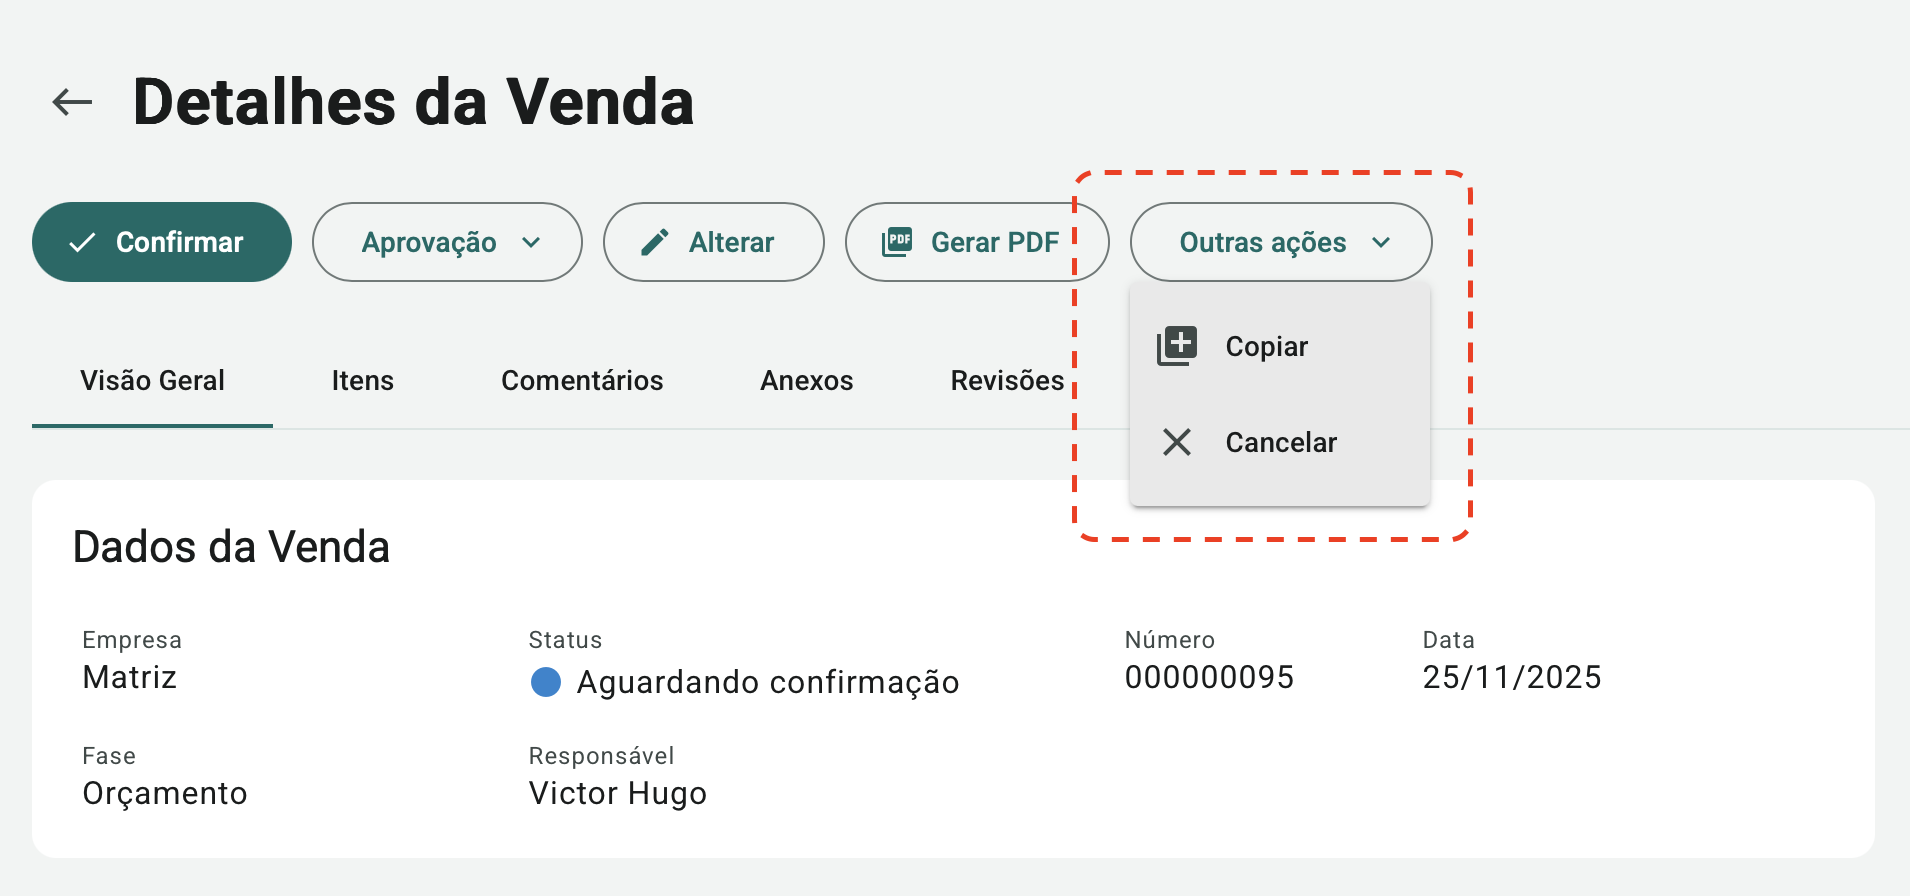This screenshot has height=896, width=1910.
Task: Click the PDF document icon on Gerar PDF
Action: (897, 241)
